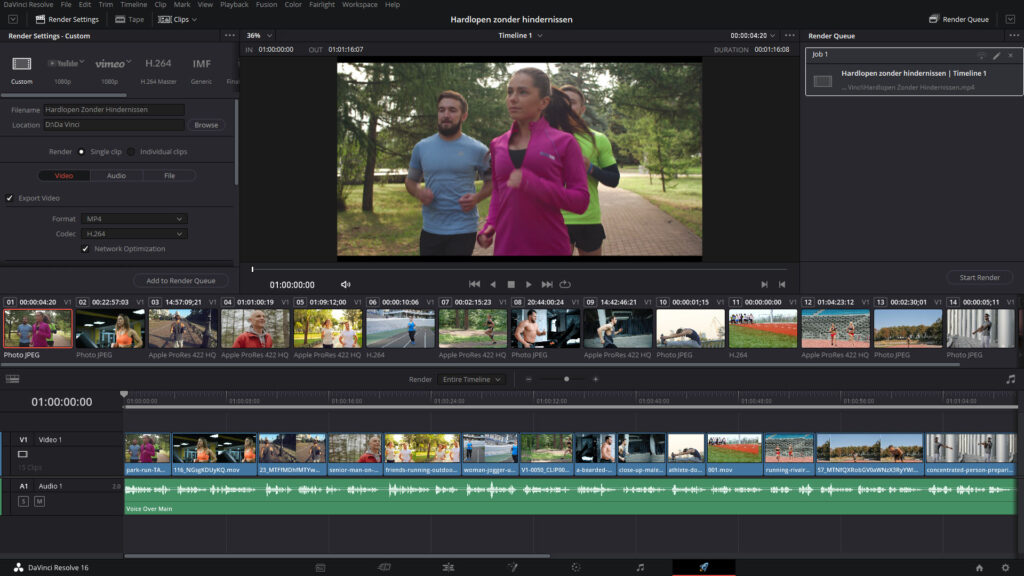Expand the top-left panel dropdown arrow
This screenshot has width=1024, height=576.
(12, 19)
